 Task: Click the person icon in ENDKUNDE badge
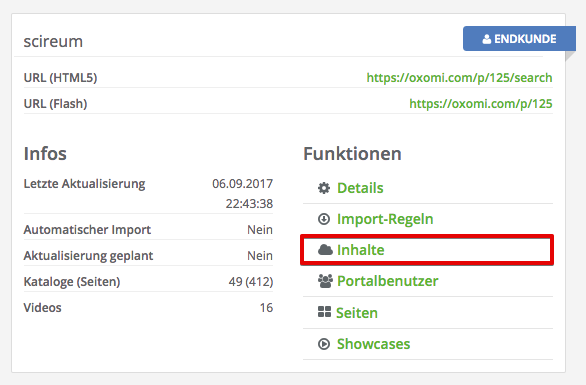[x=487, y=39]
